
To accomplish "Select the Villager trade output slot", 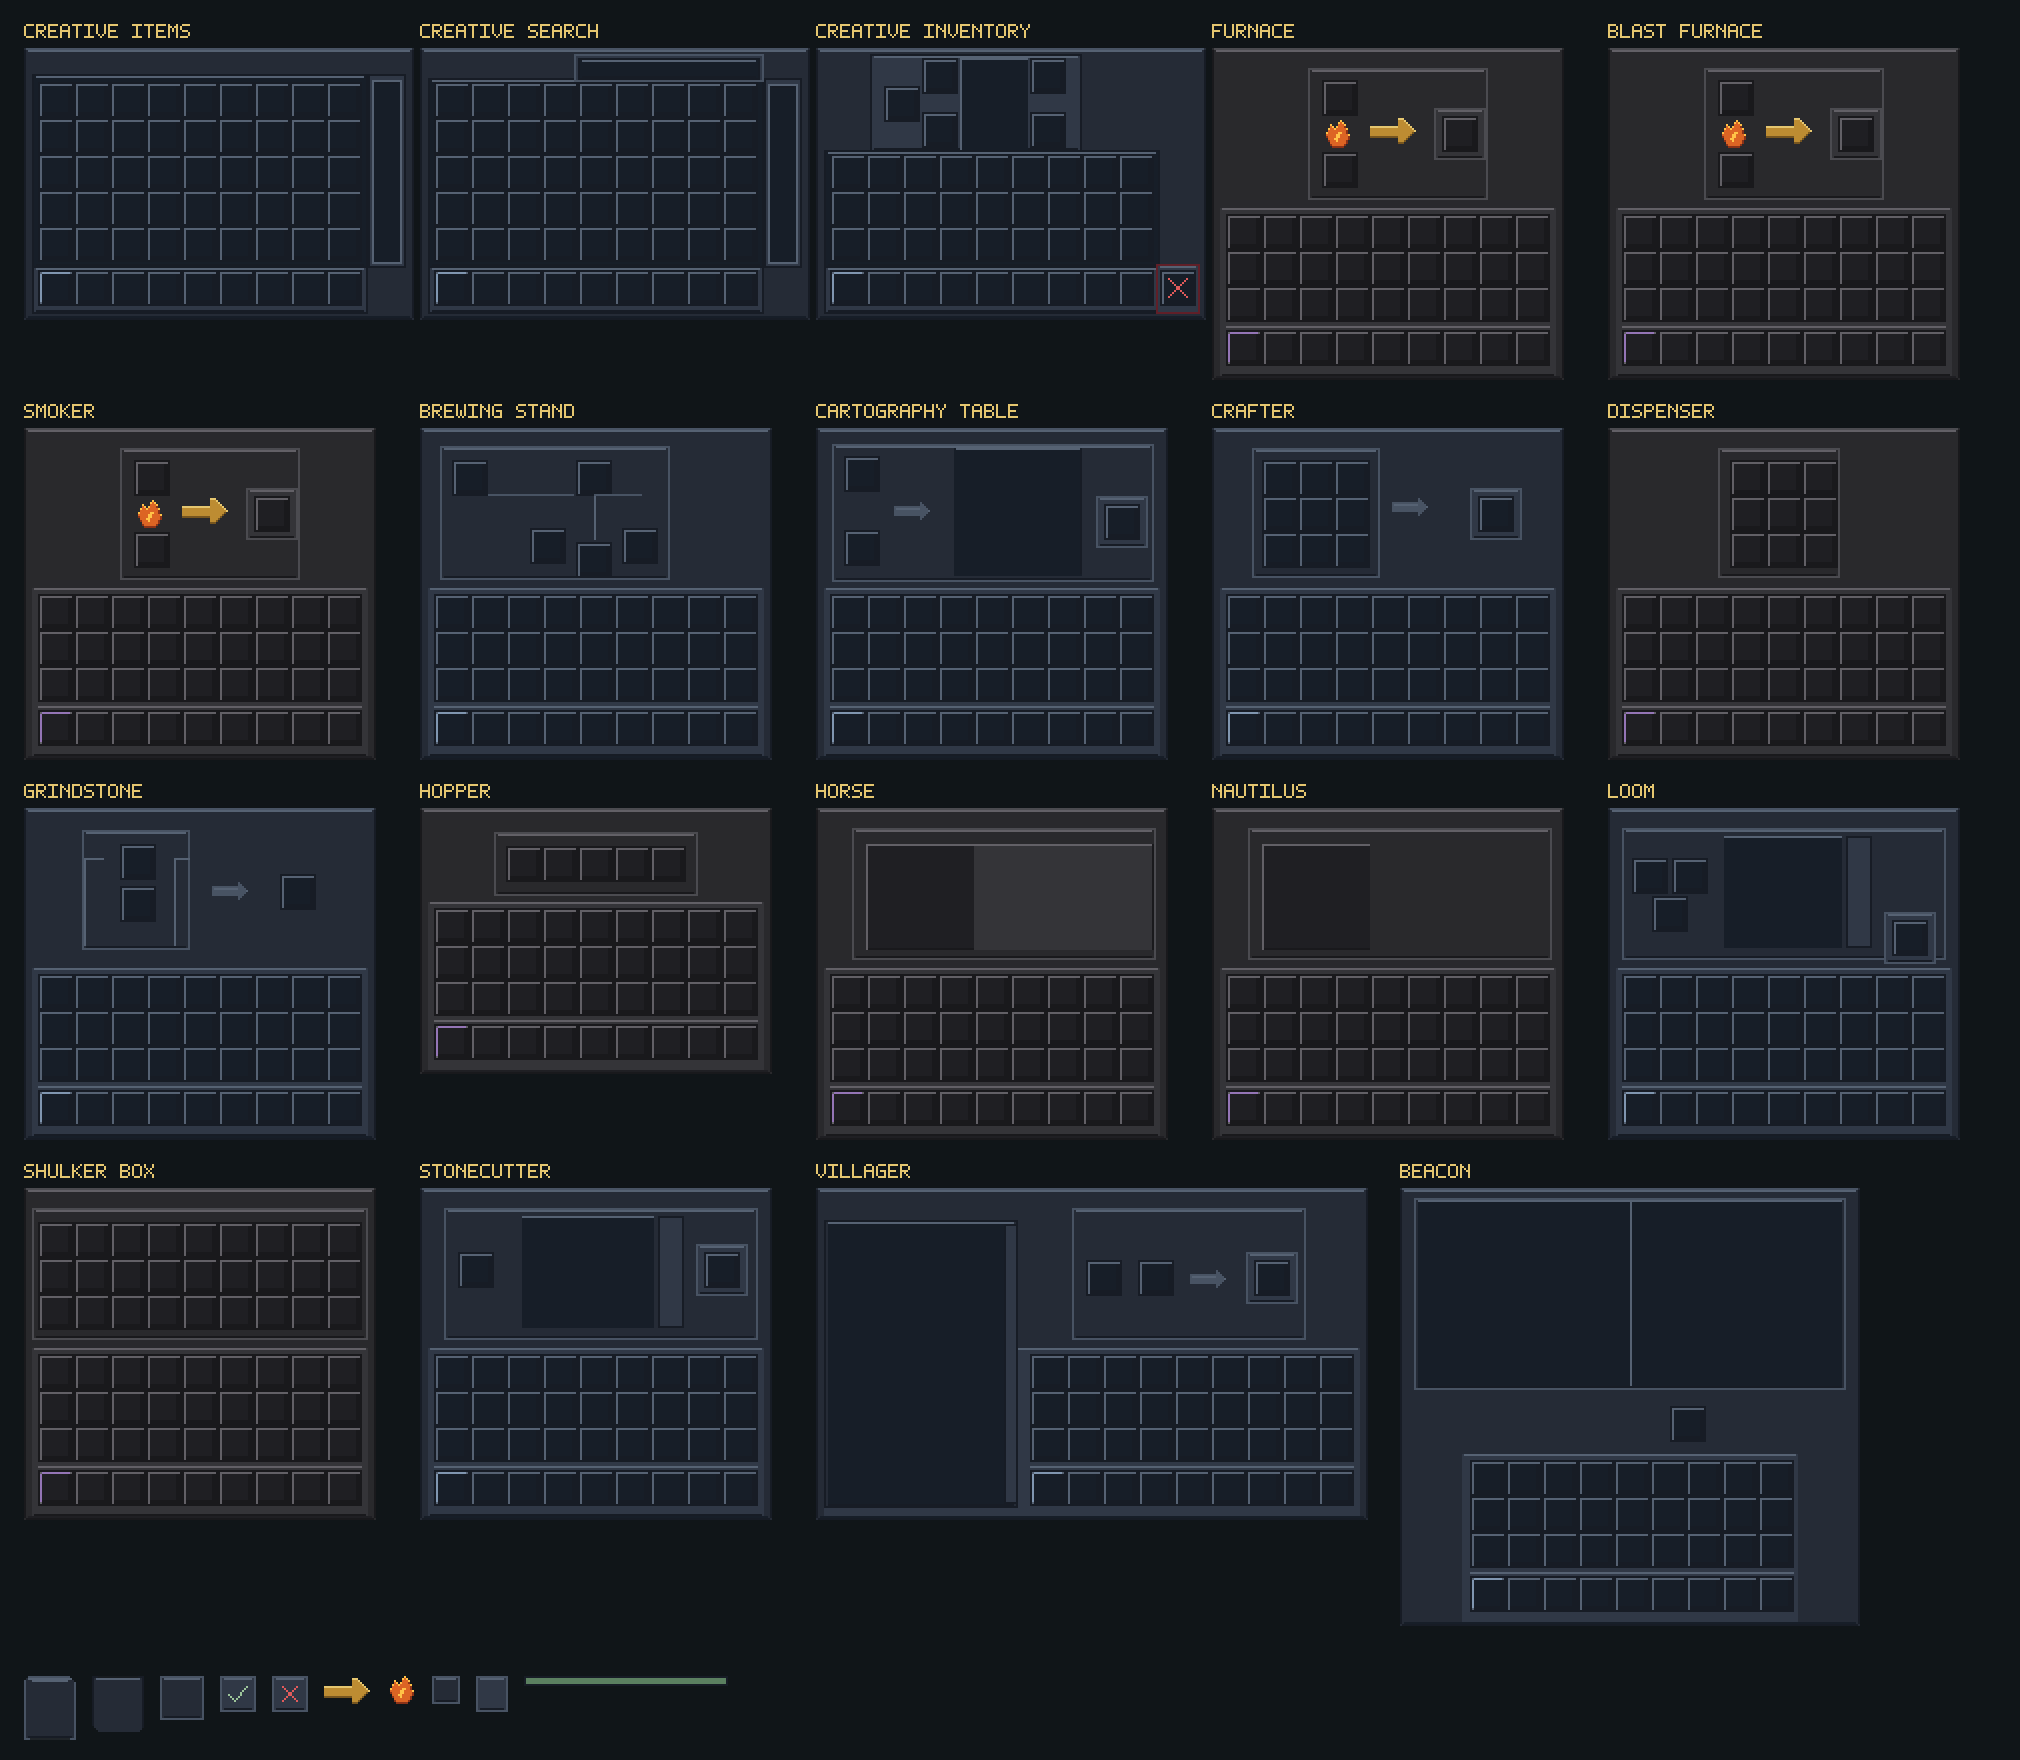I will 1272,1278.
